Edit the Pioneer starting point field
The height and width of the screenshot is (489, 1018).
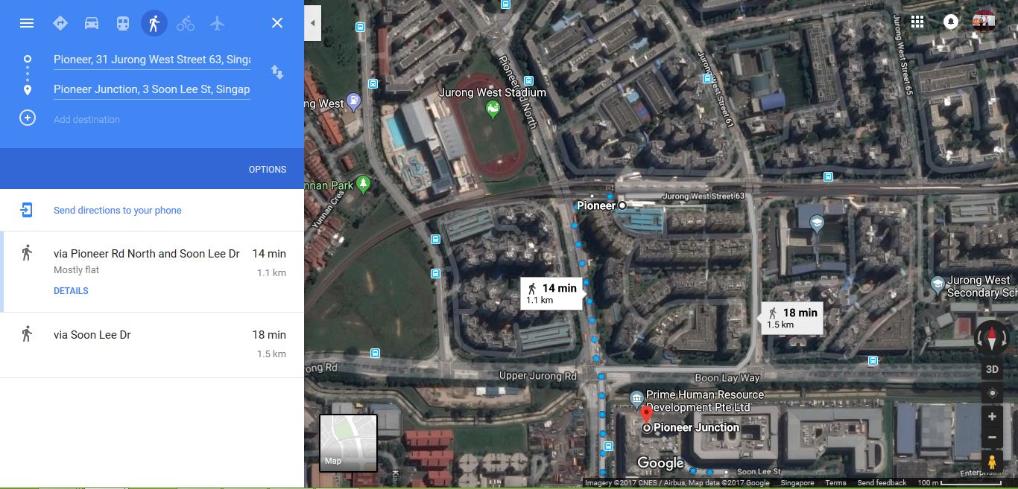click(x=152, y=60)
